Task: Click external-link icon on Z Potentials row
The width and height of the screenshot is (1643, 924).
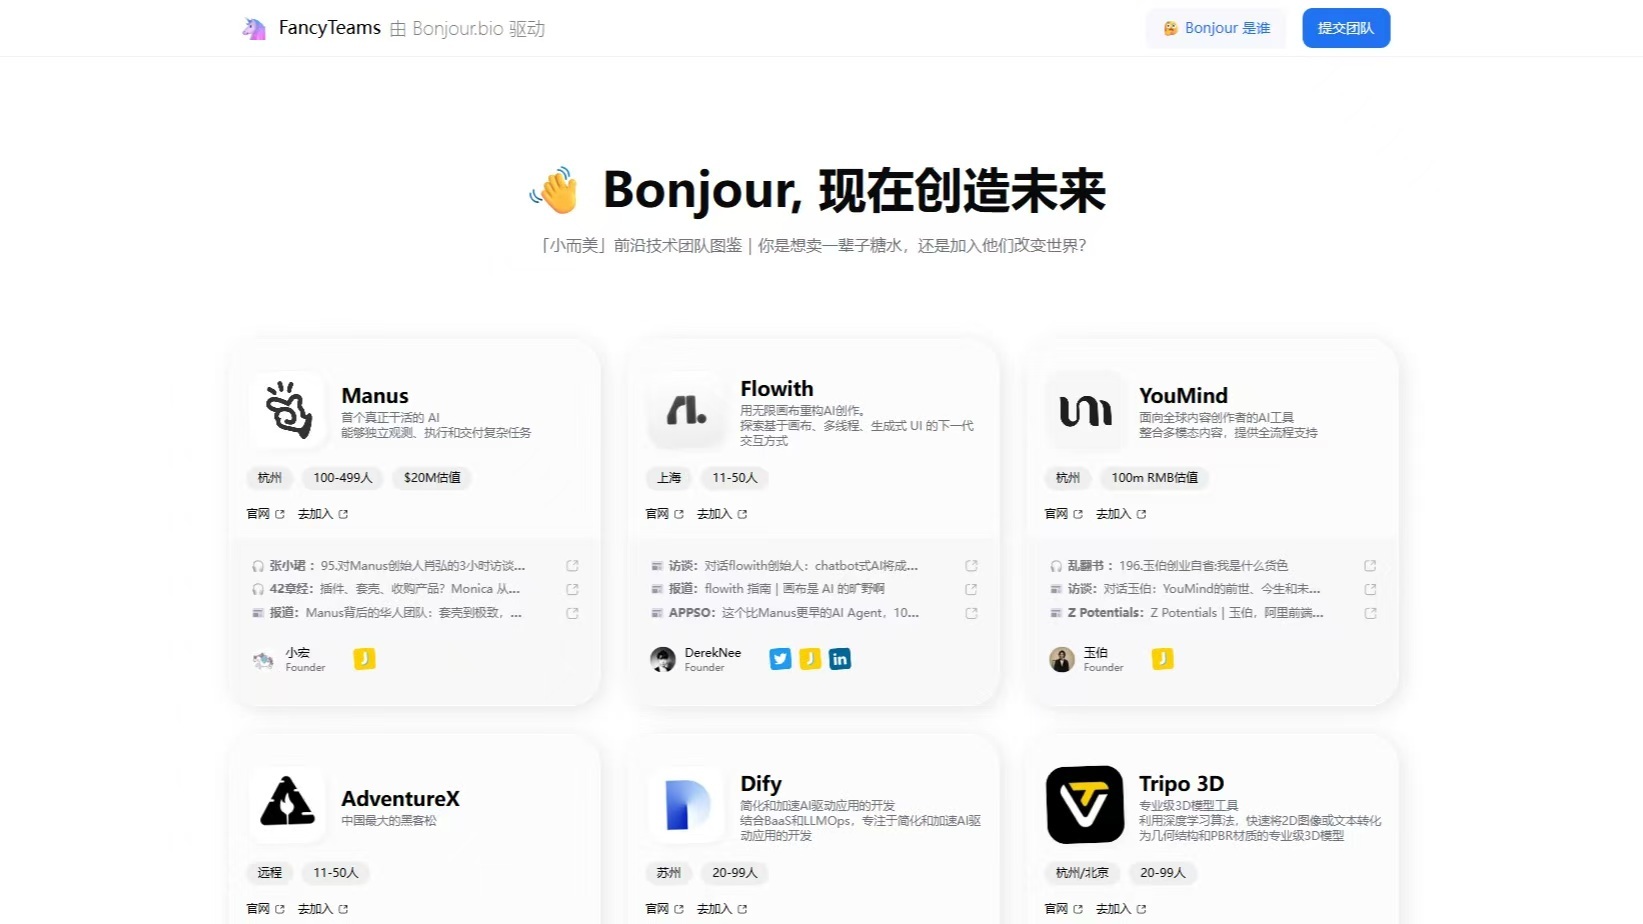Action: [1370, 613]
